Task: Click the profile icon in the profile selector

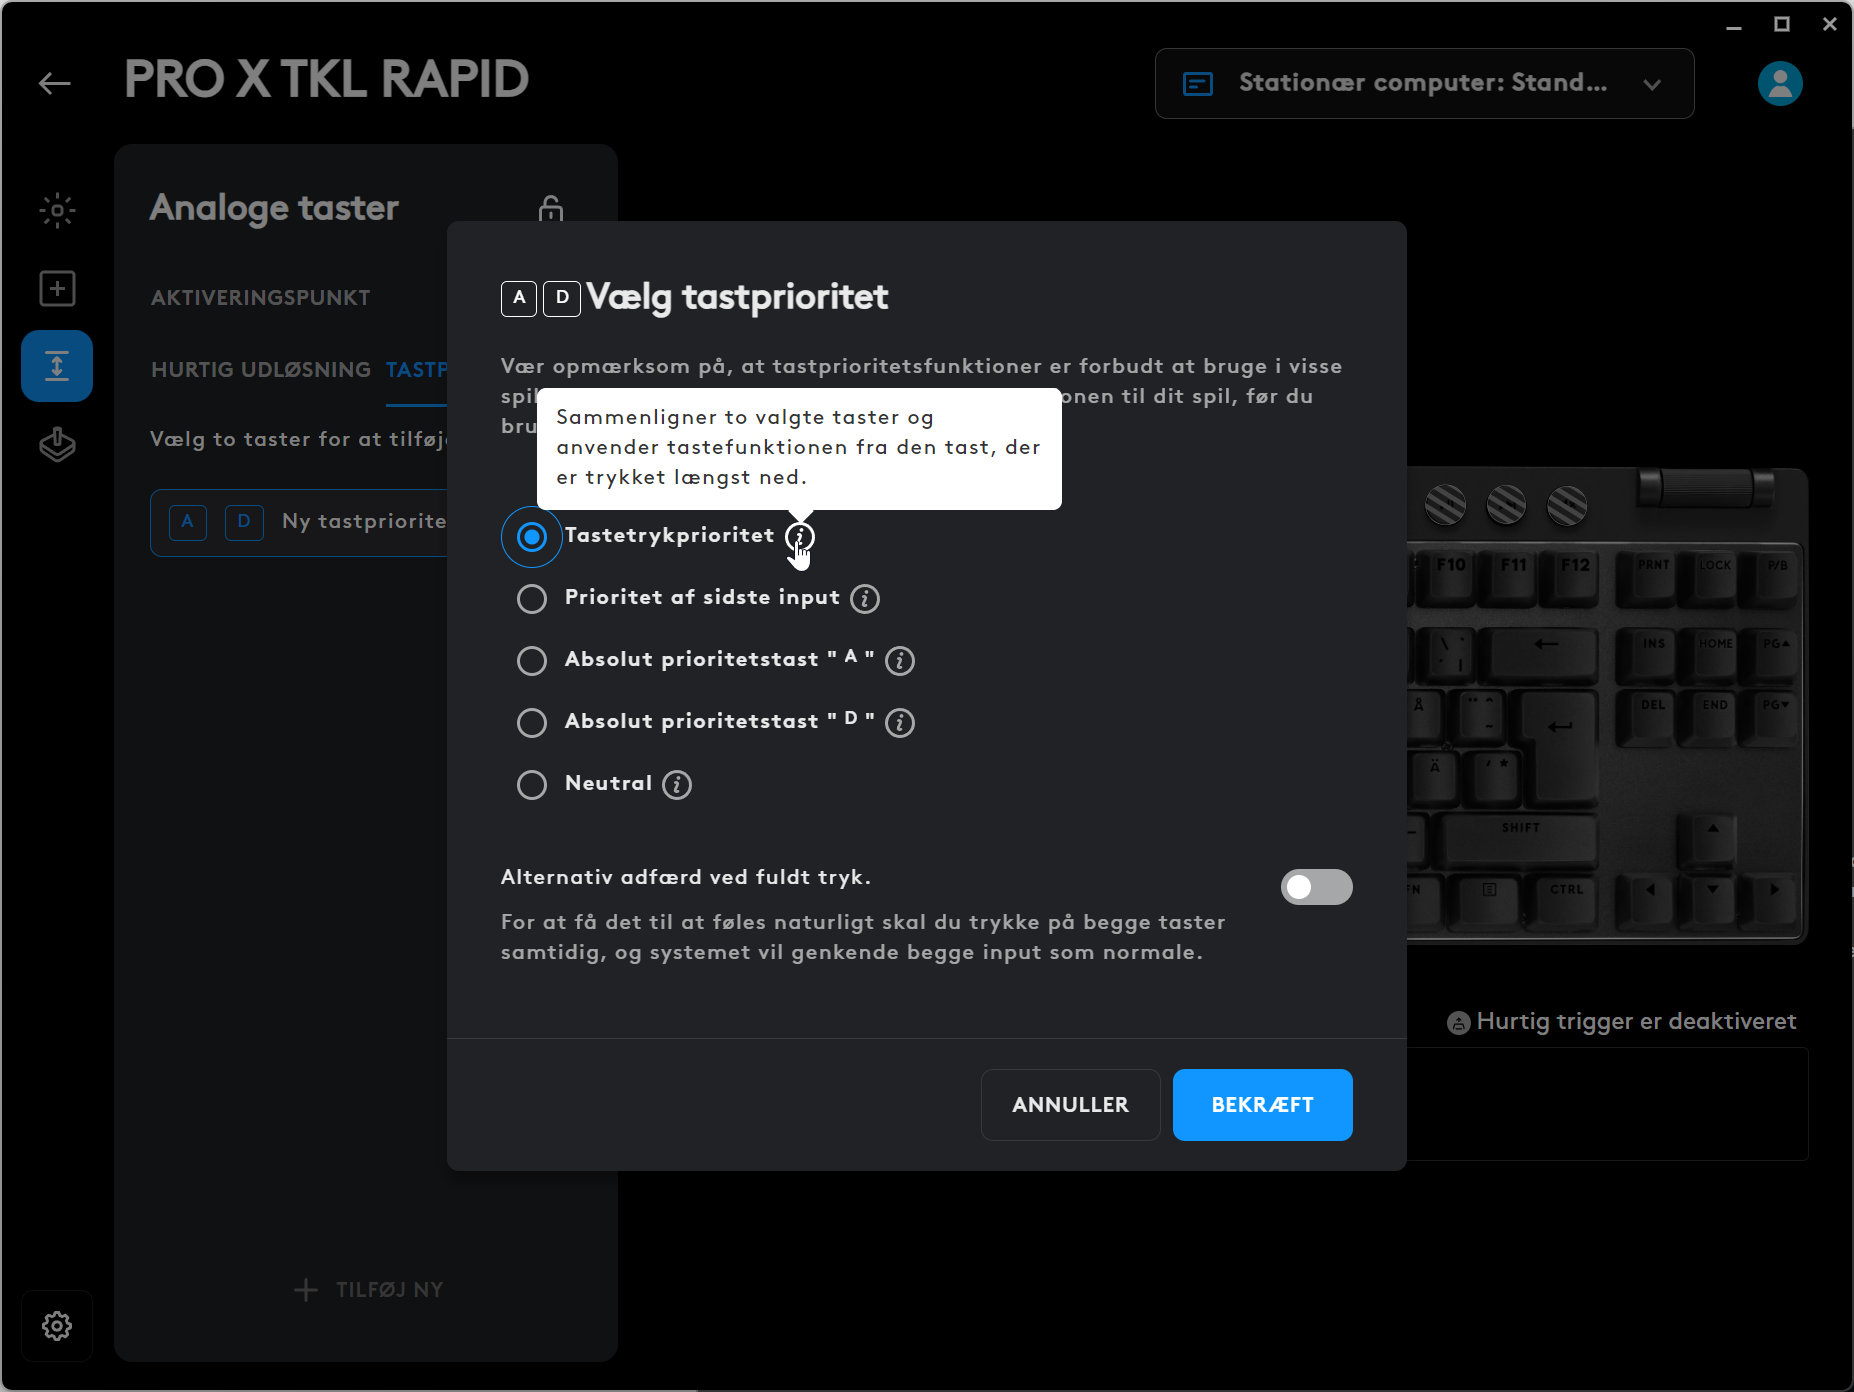Action: coord(1198,84)
